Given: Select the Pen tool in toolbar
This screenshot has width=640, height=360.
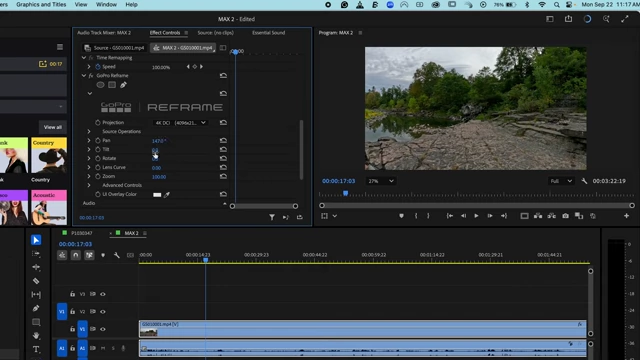Looking at the screenshot, I should click(x=36, y=308).
